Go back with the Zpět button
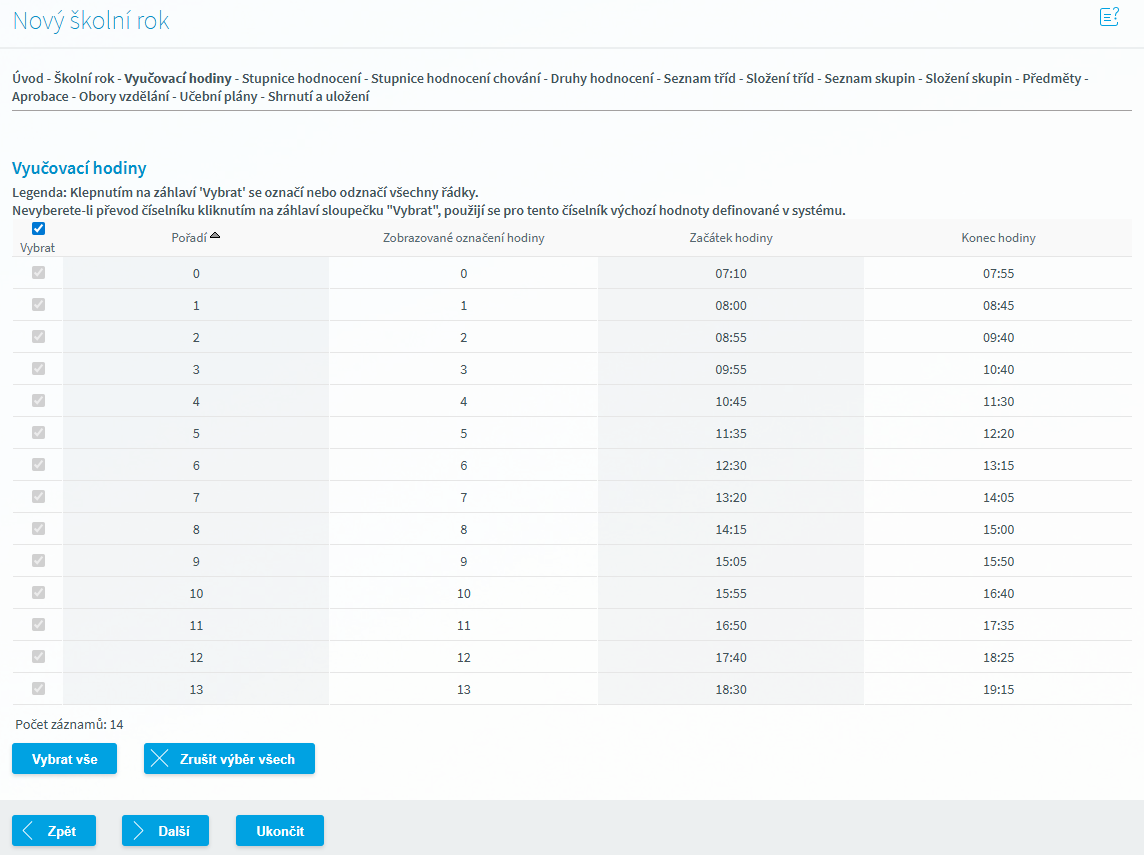1144x855 pixels. pos(54,831)
